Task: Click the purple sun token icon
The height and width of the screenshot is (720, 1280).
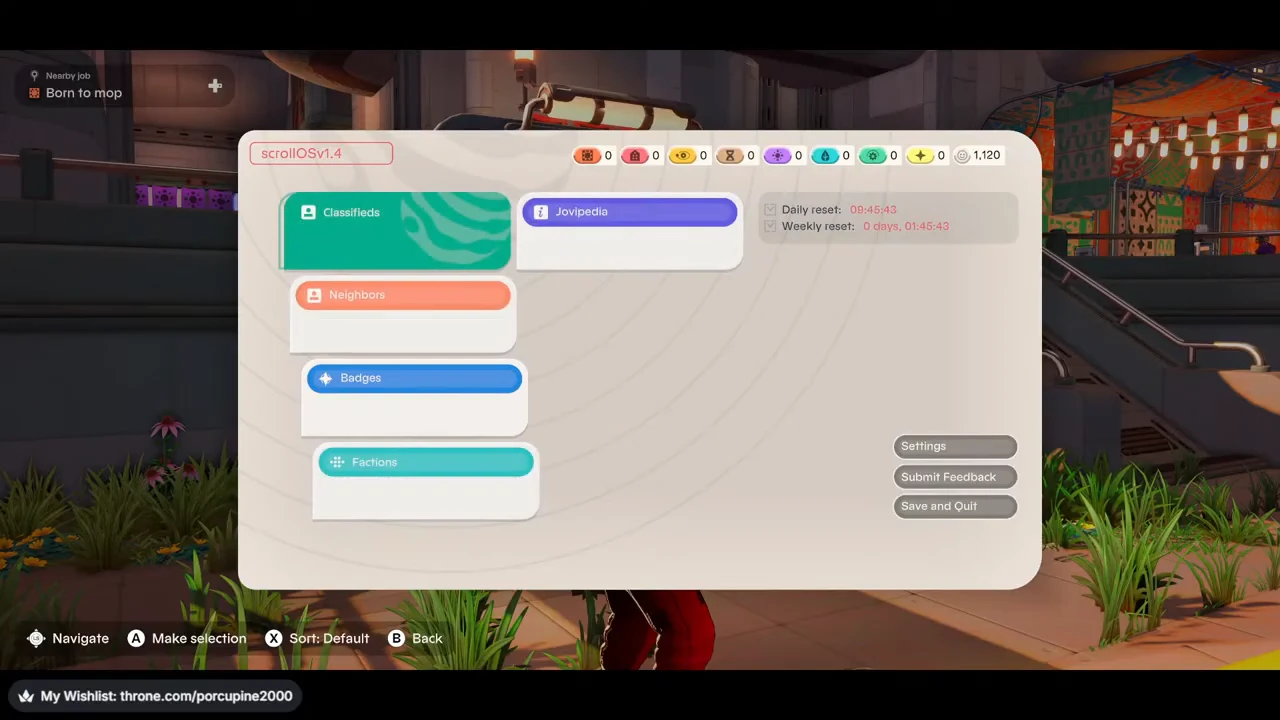Action: tap(778, 156)
